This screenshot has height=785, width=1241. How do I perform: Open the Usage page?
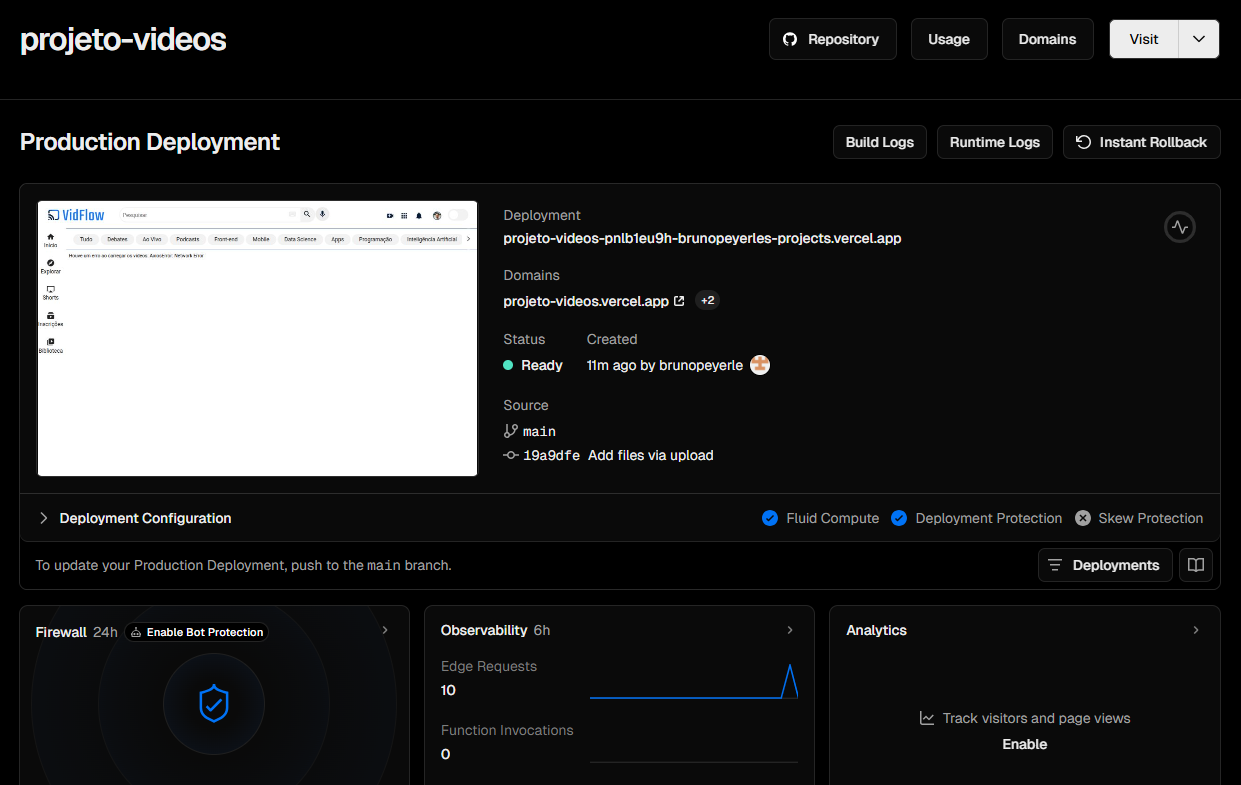click(949, 39)
